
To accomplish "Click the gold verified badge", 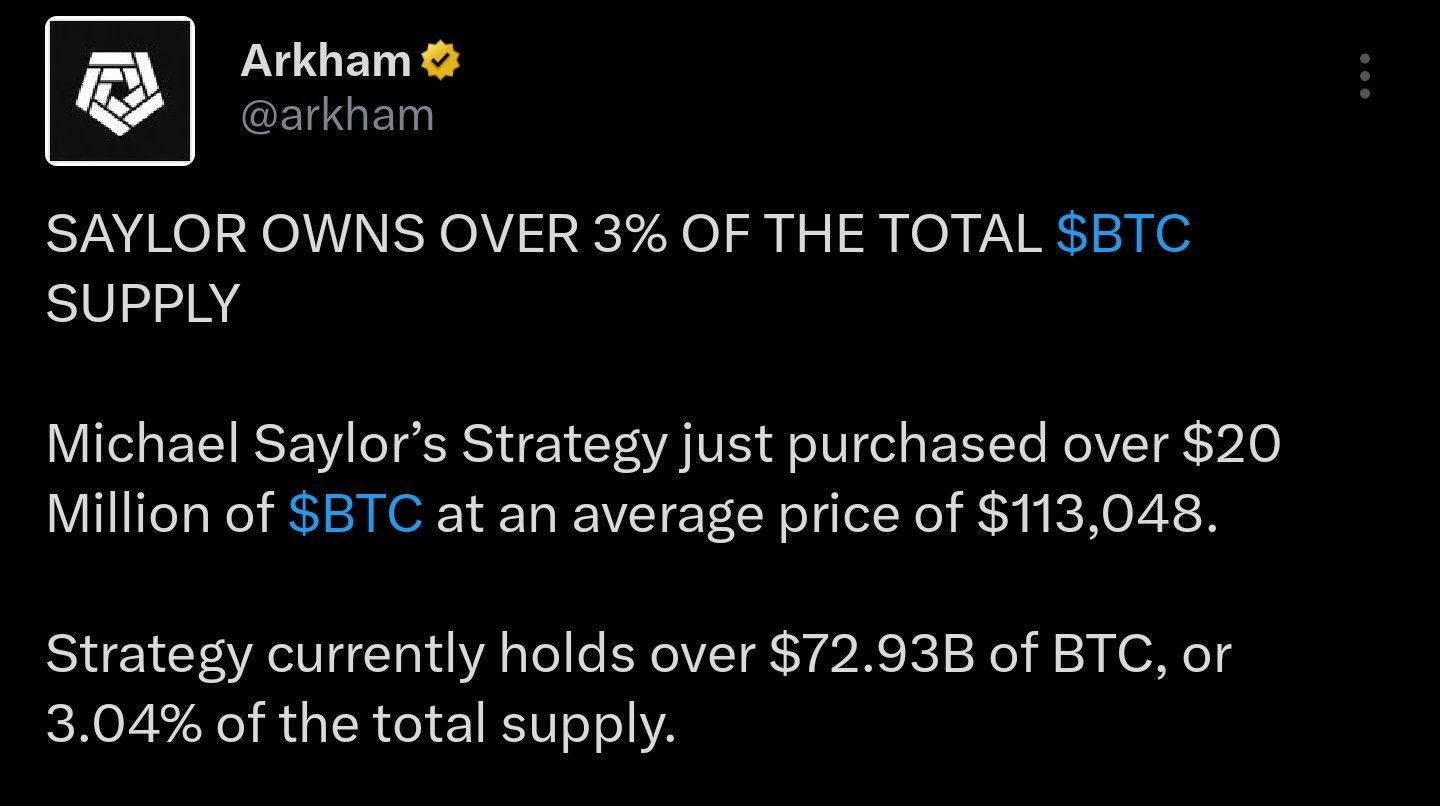I will point(441,62).
